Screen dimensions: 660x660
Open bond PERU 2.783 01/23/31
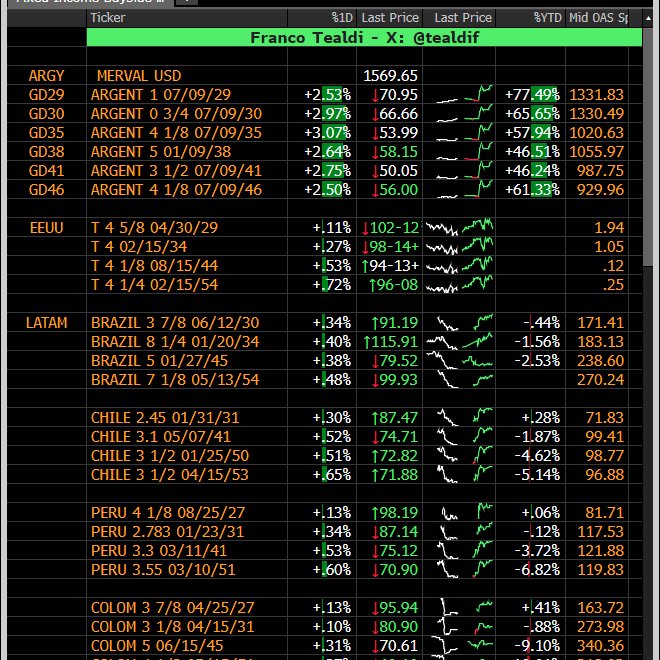tap(167, 532)
